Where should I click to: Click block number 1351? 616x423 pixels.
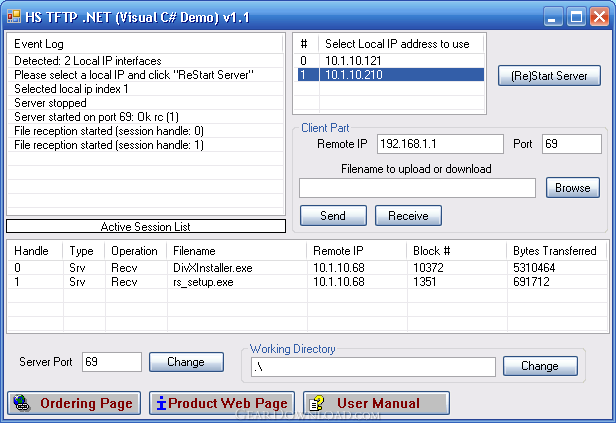click(x=425, y=282)
